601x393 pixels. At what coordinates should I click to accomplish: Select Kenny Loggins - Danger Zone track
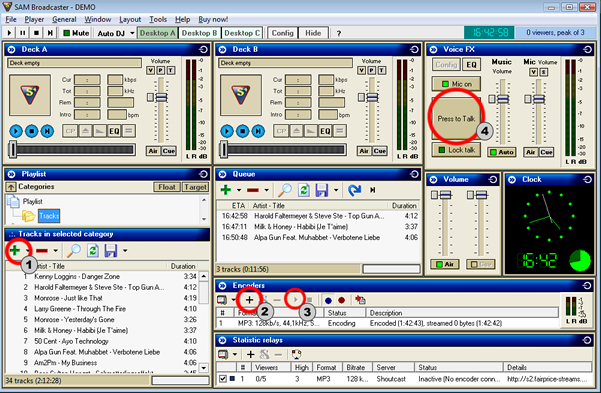tap(106, 276)
